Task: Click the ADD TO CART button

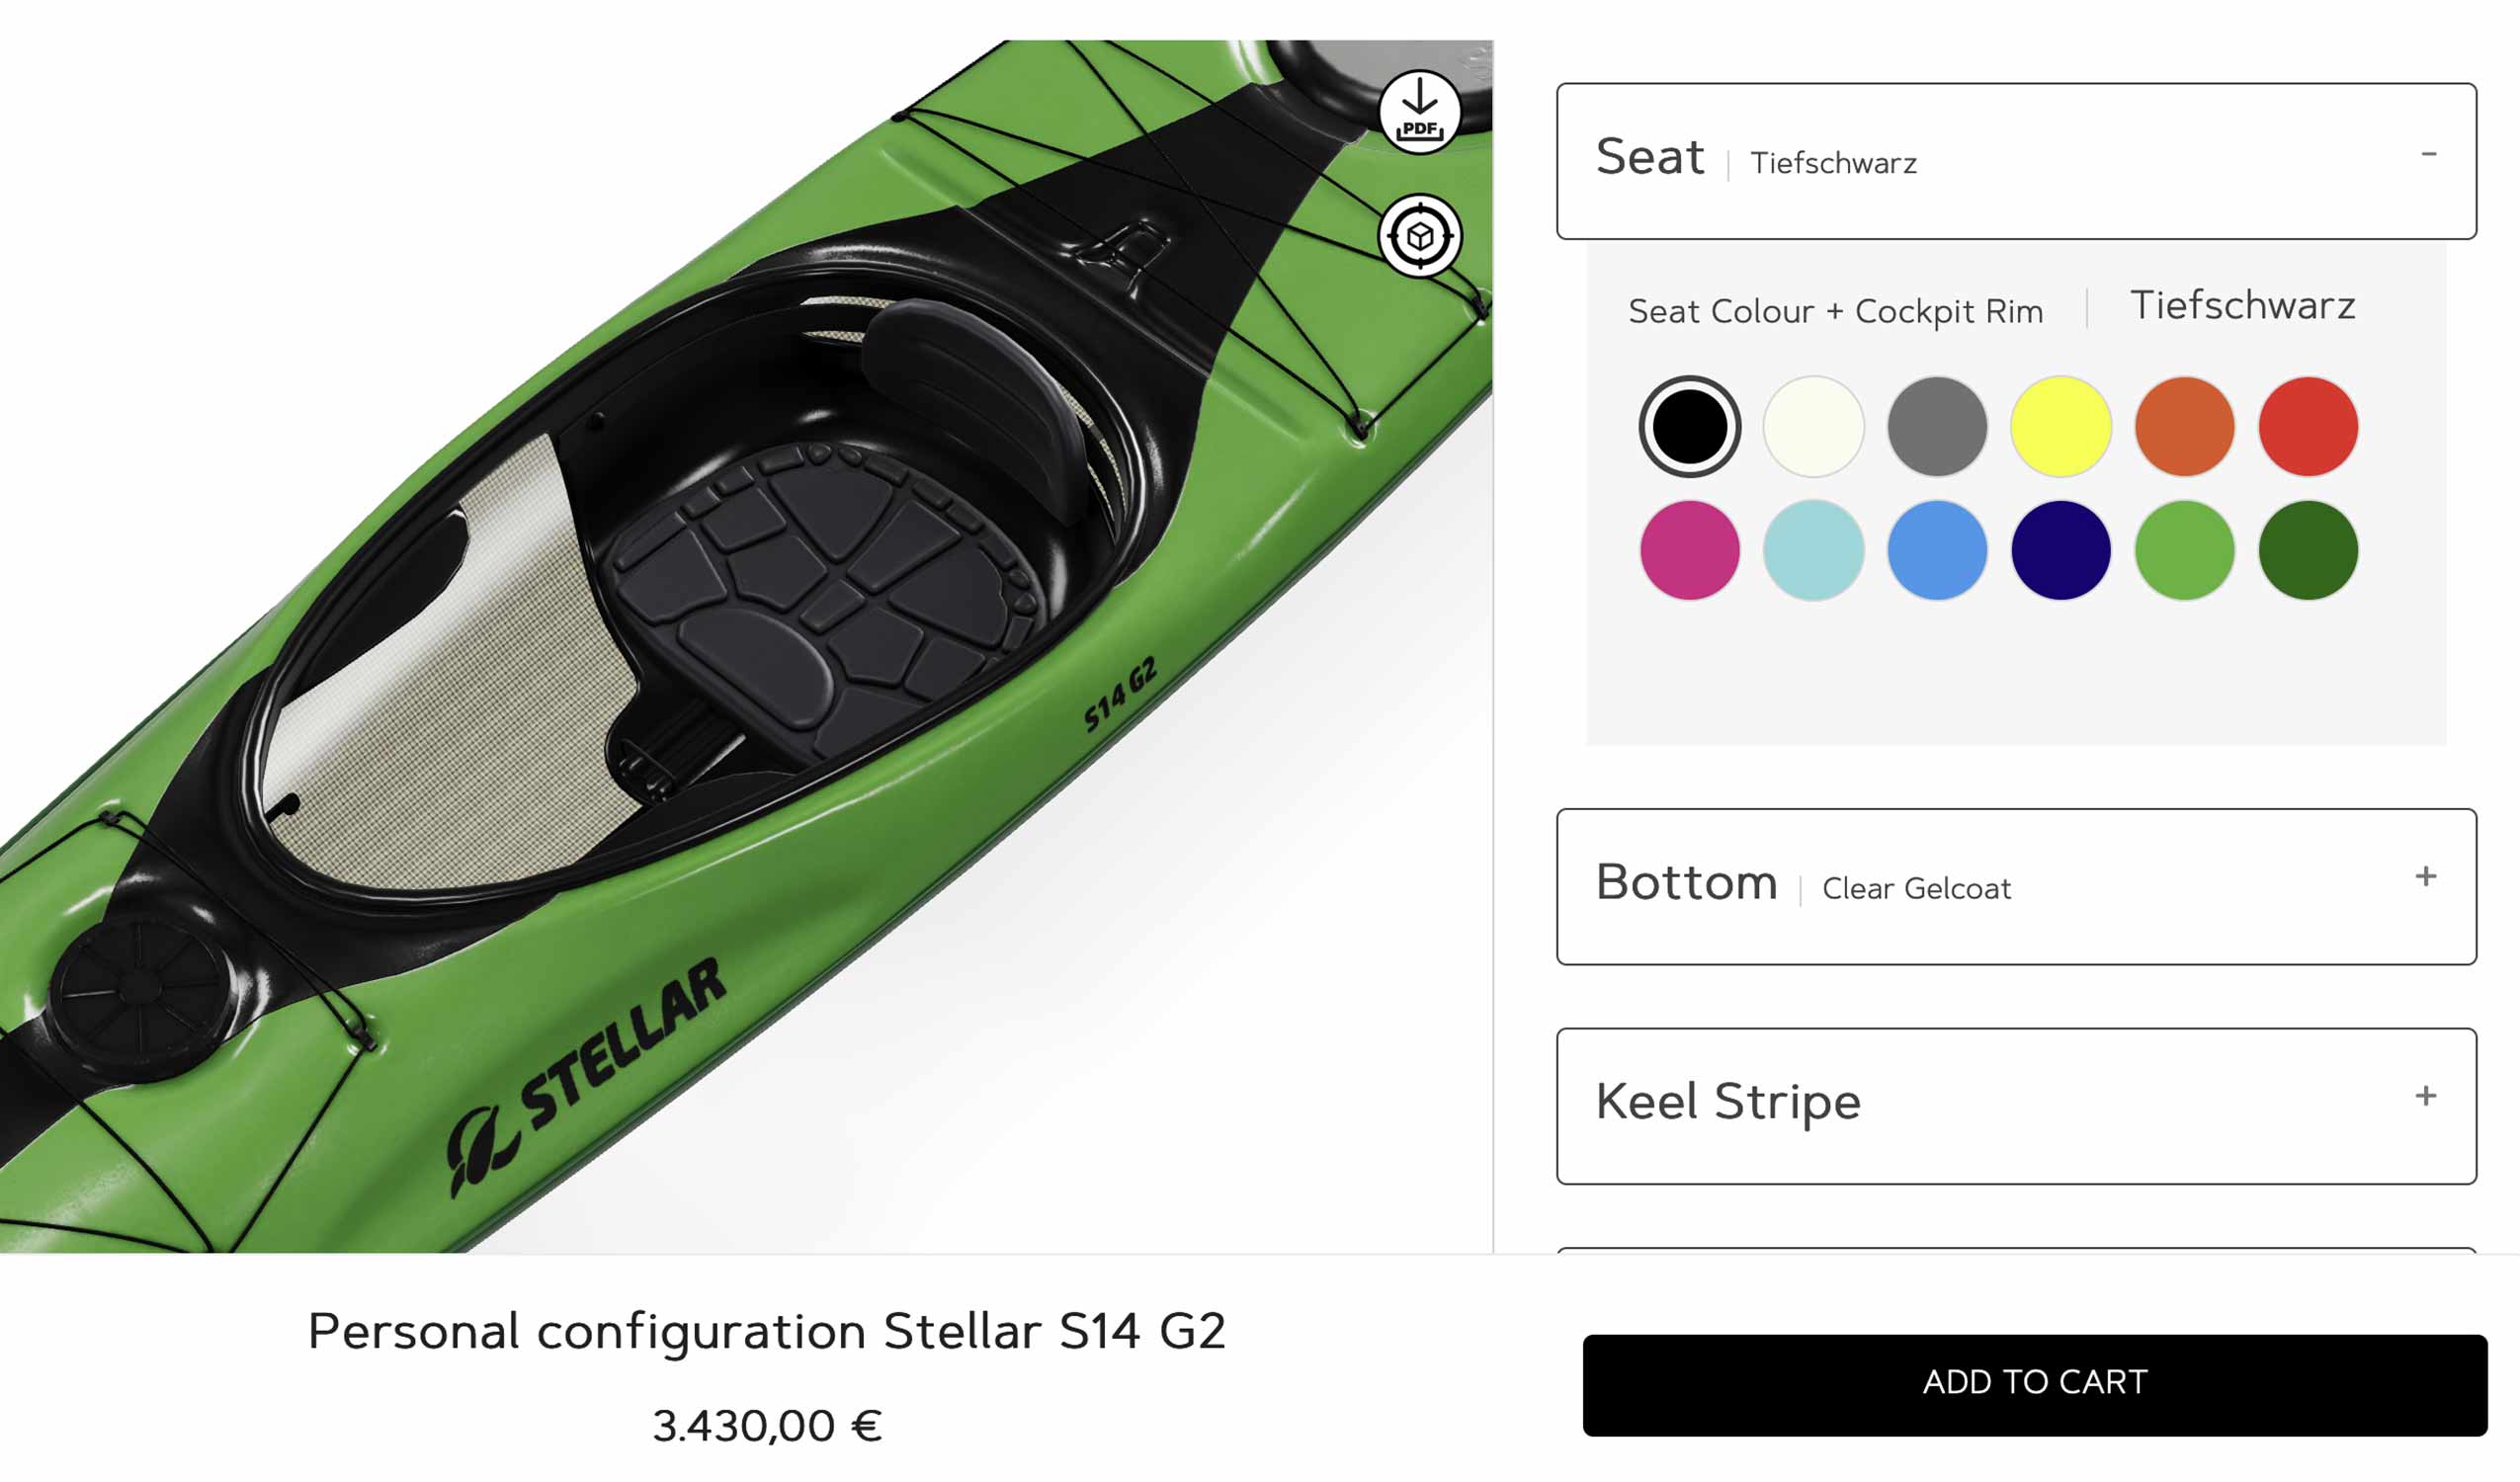Action: pyautogui.click(x=2035, y=1385)
